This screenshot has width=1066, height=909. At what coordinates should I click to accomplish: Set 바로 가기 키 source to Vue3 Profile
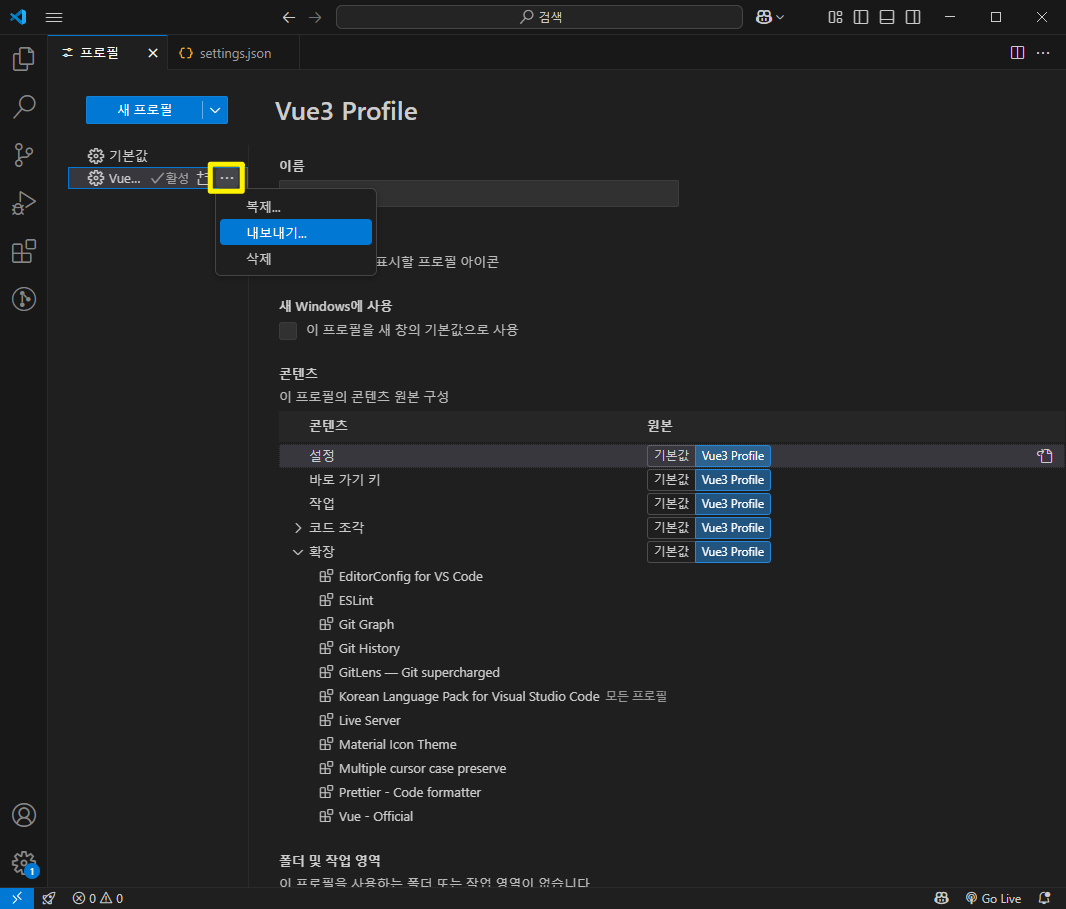[732, 480]
